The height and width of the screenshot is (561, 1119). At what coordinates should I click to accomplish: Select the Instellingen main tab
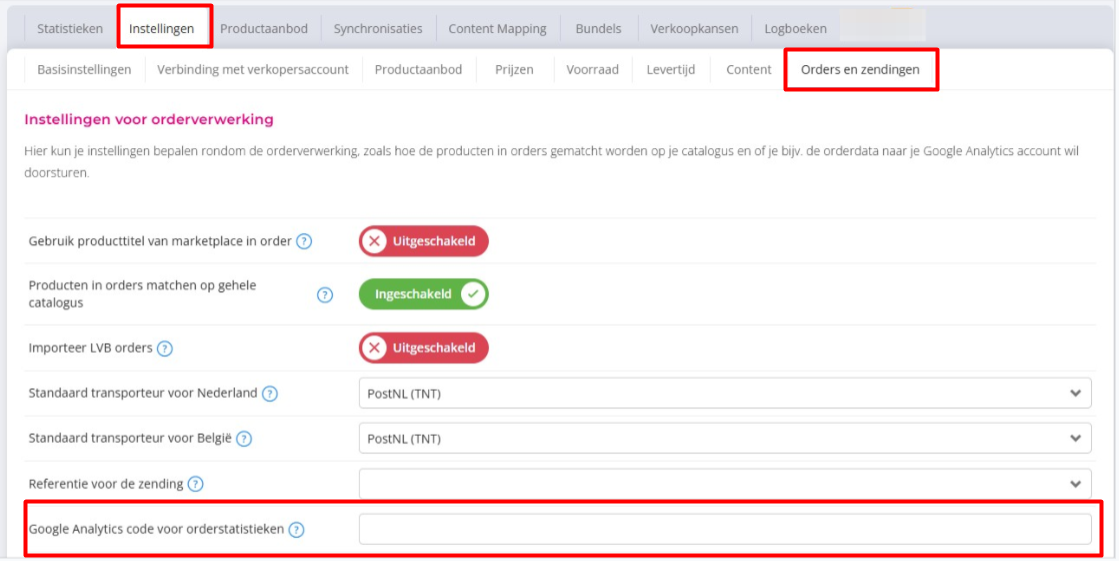[162, 29]
